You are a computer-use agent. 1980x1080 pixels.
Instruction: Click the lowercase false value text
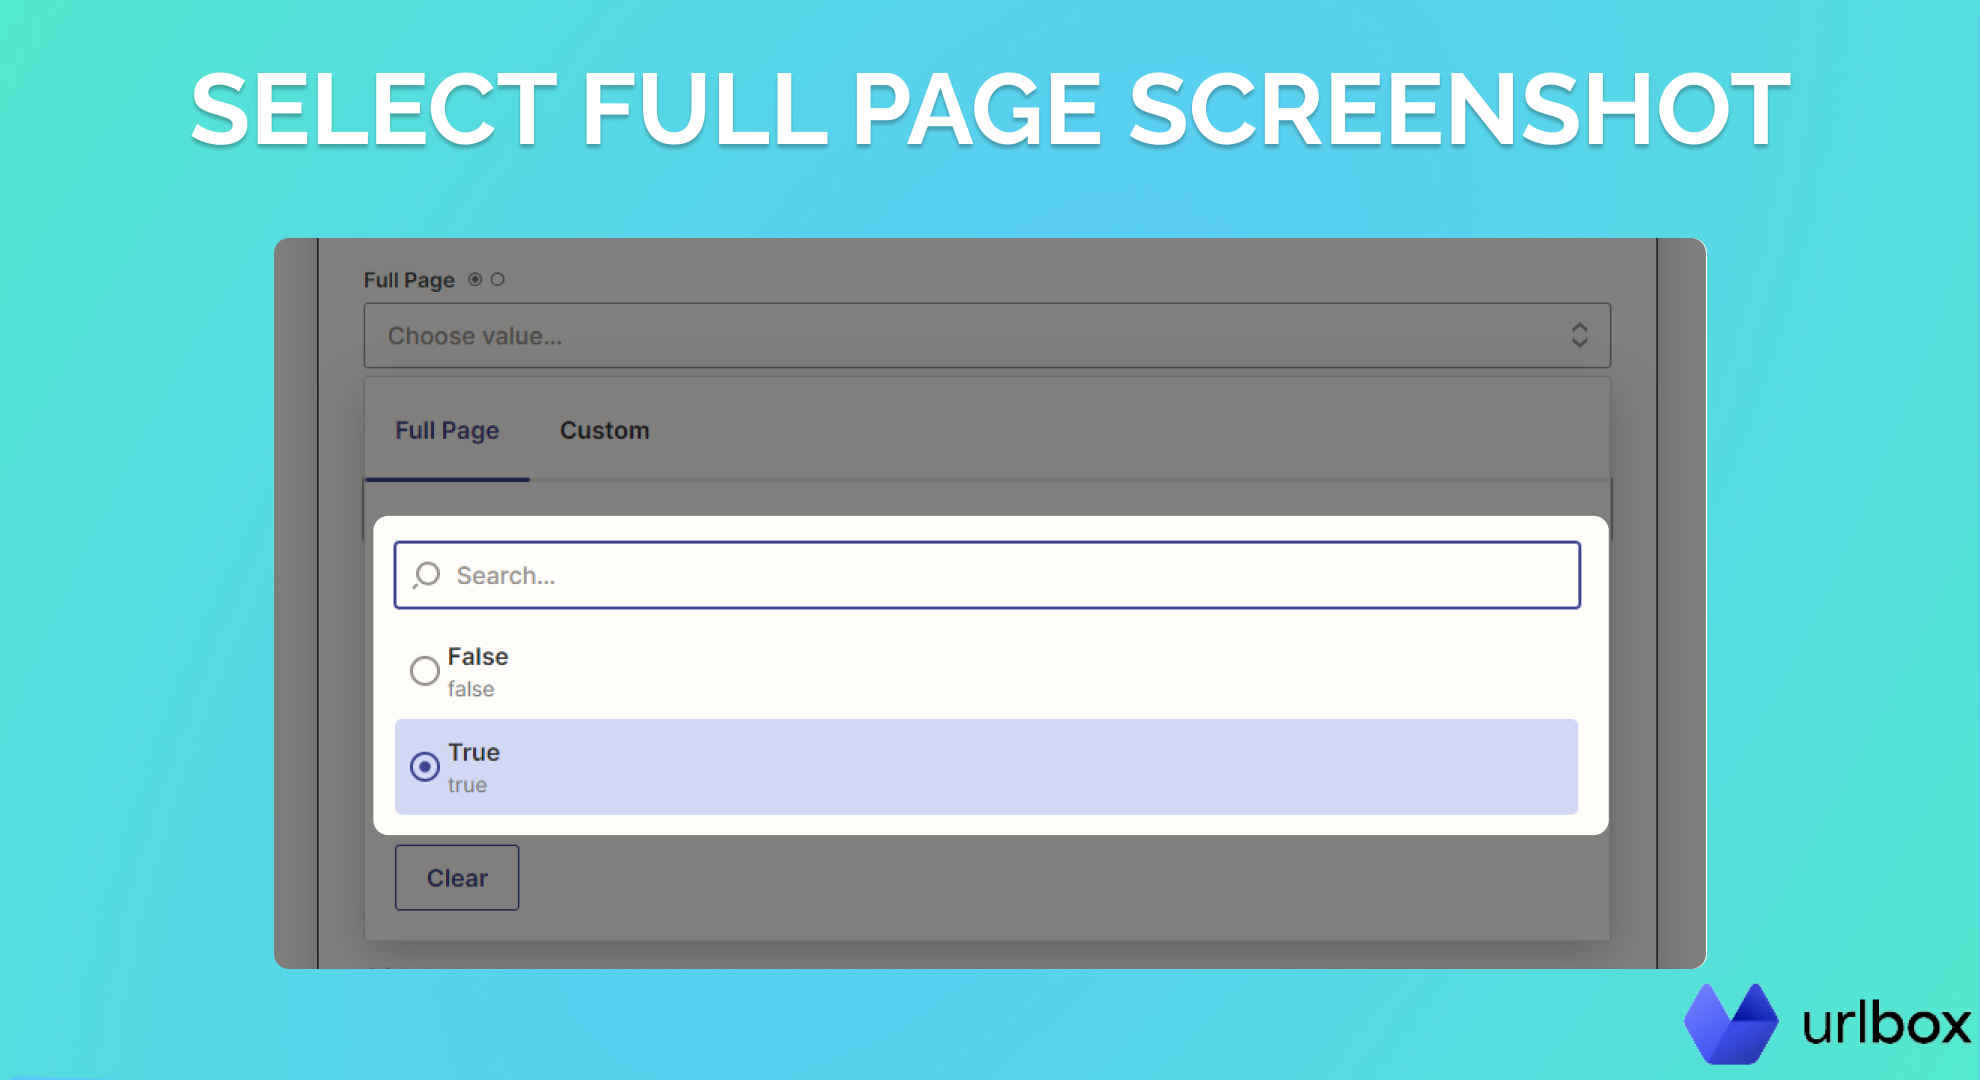coord(470,690)
